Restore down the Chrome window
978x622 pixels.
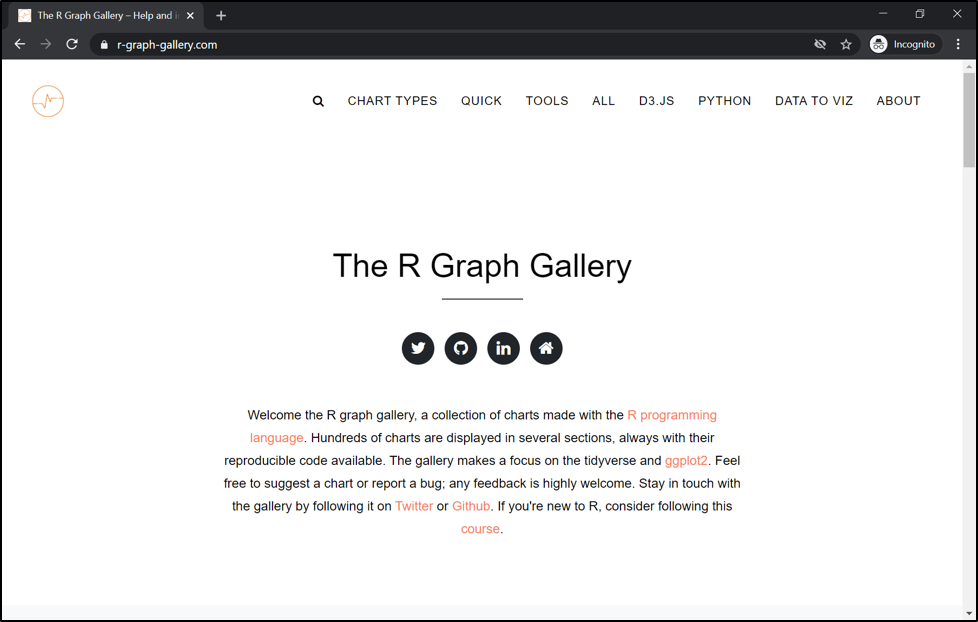point(920,14)
